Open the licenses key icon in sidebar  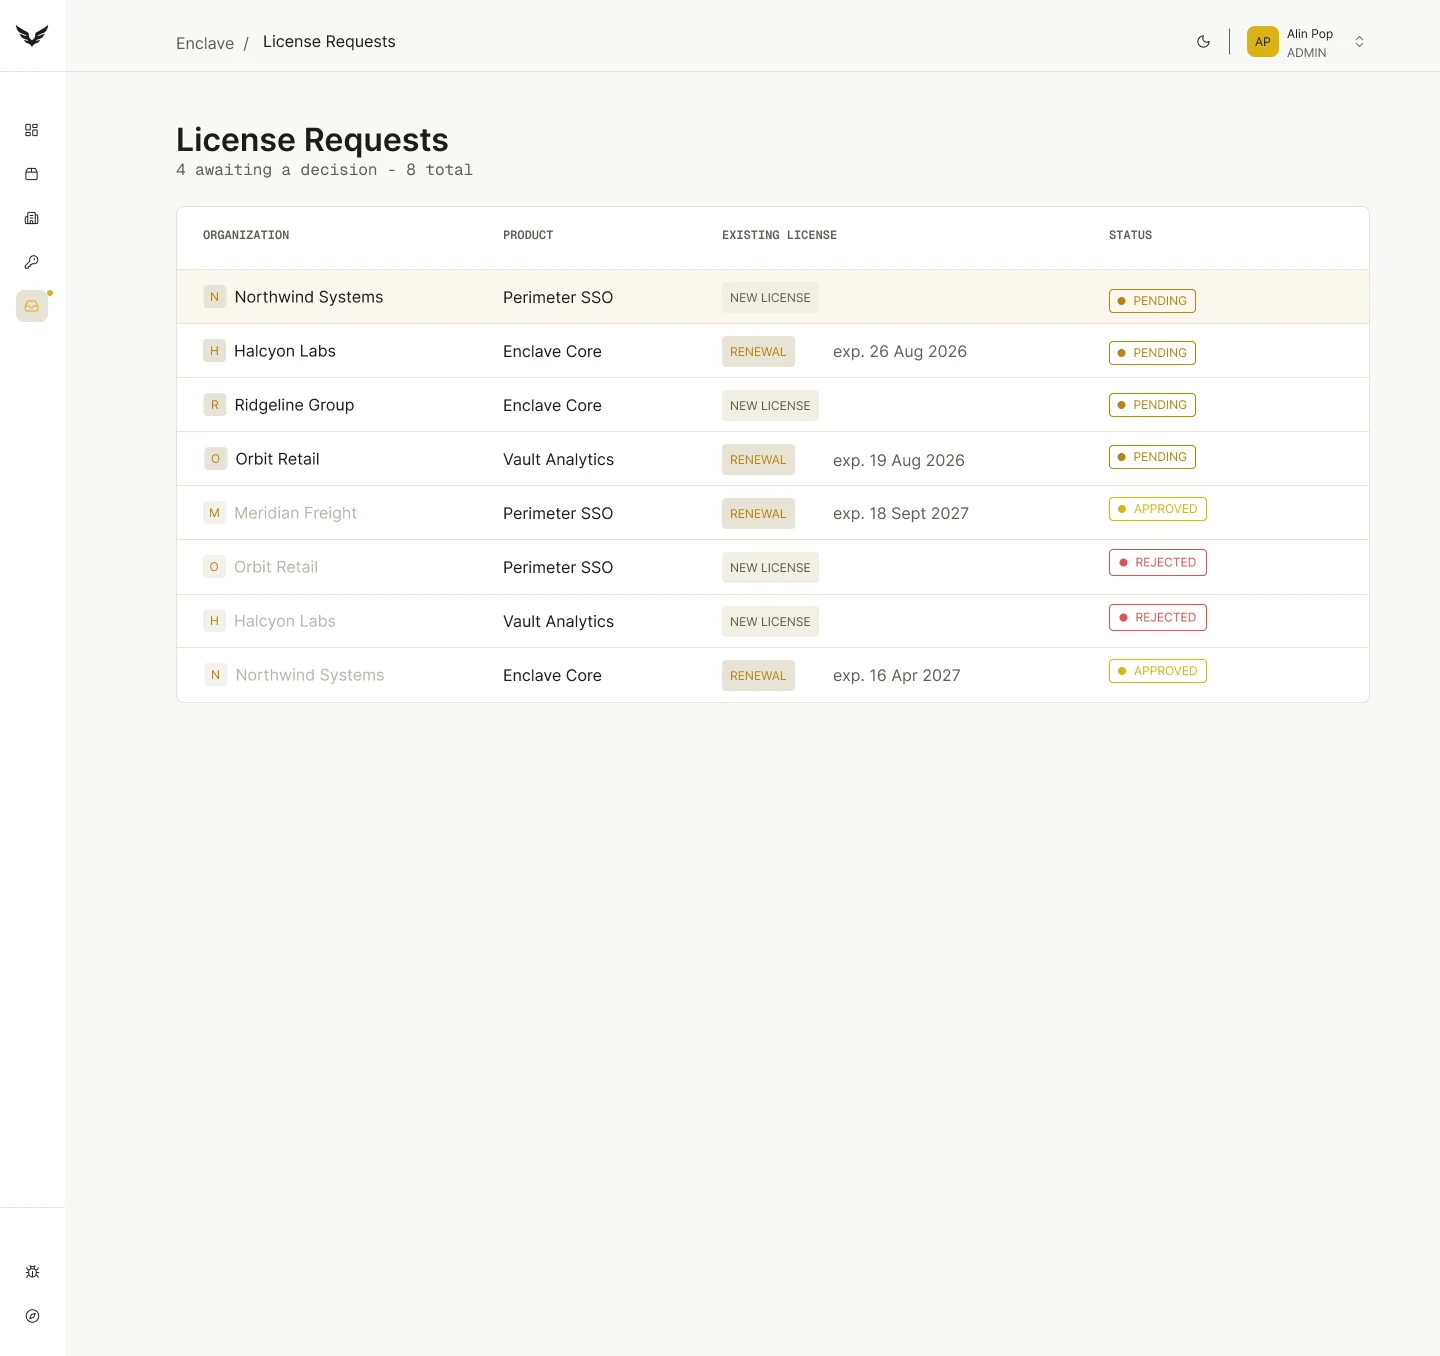[32, 262]
